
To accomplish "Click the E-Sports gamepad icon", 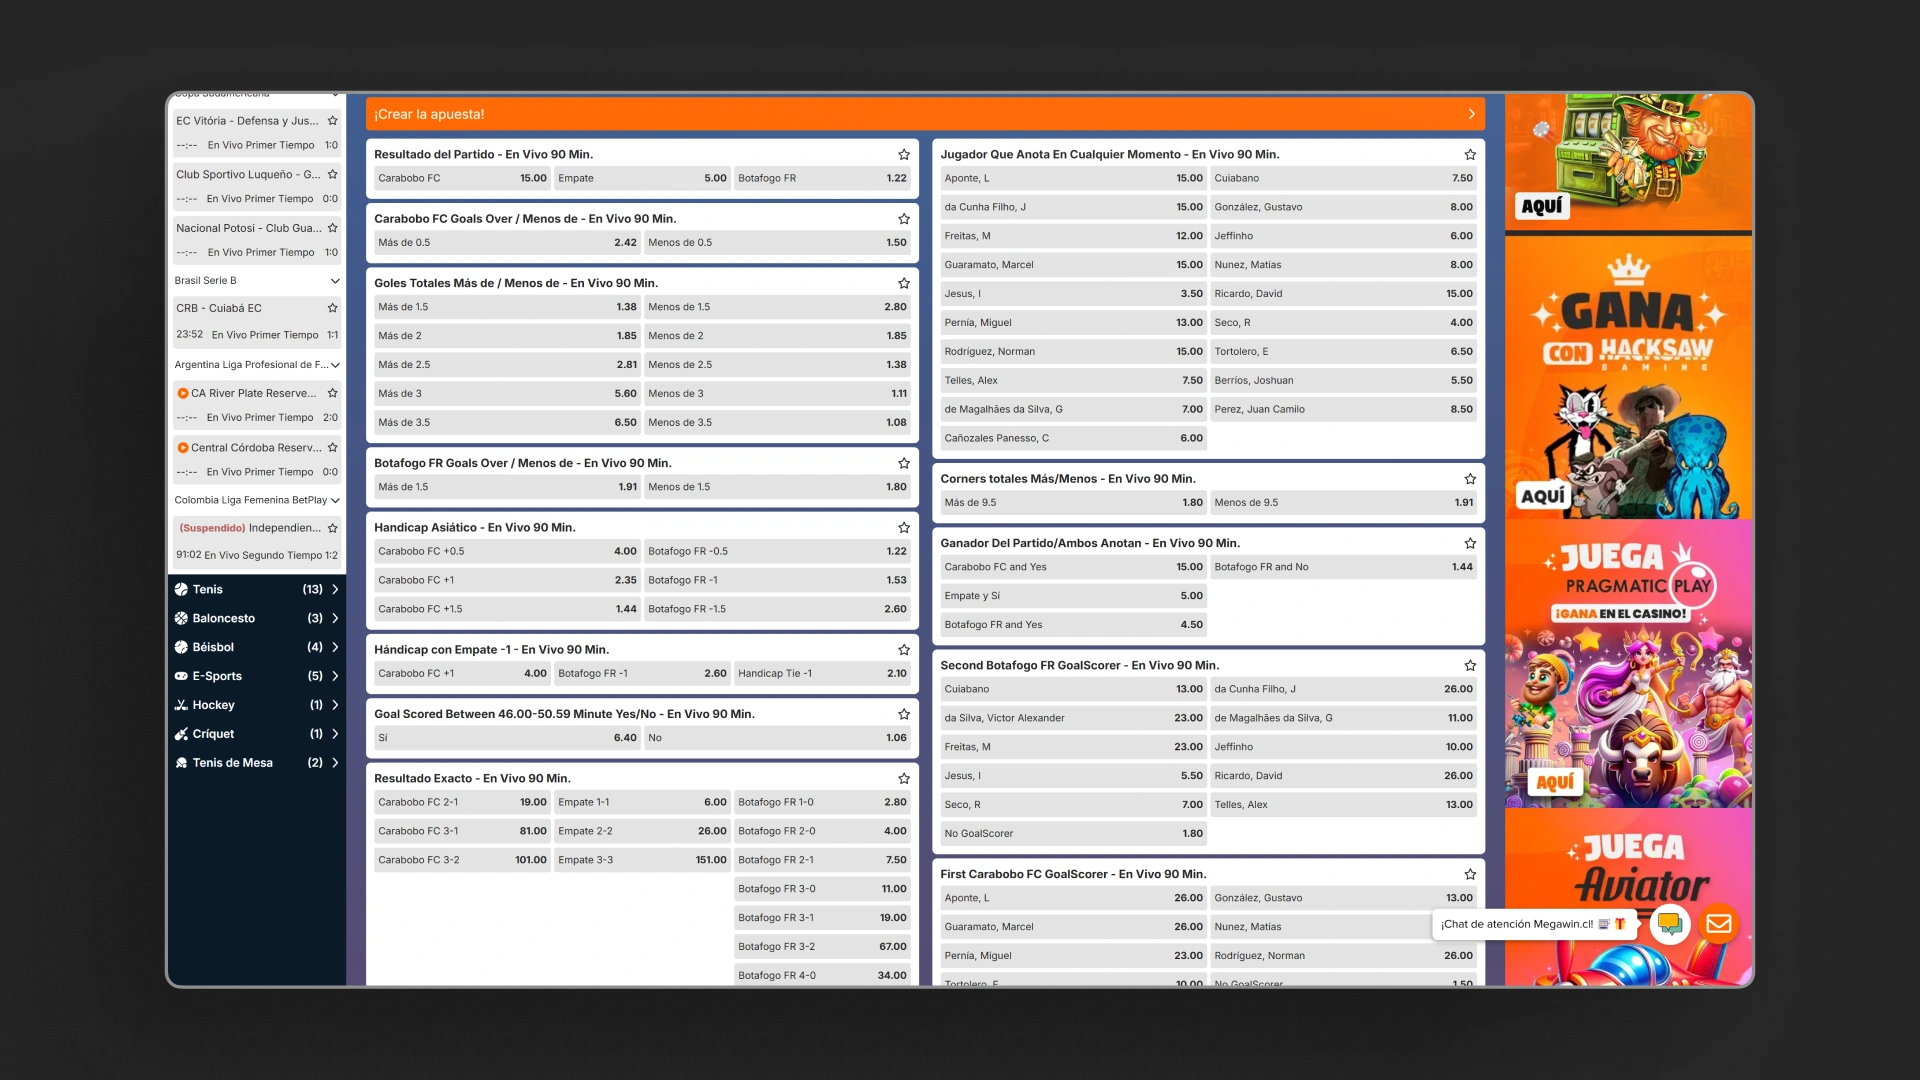I will [x=181, y=677].
